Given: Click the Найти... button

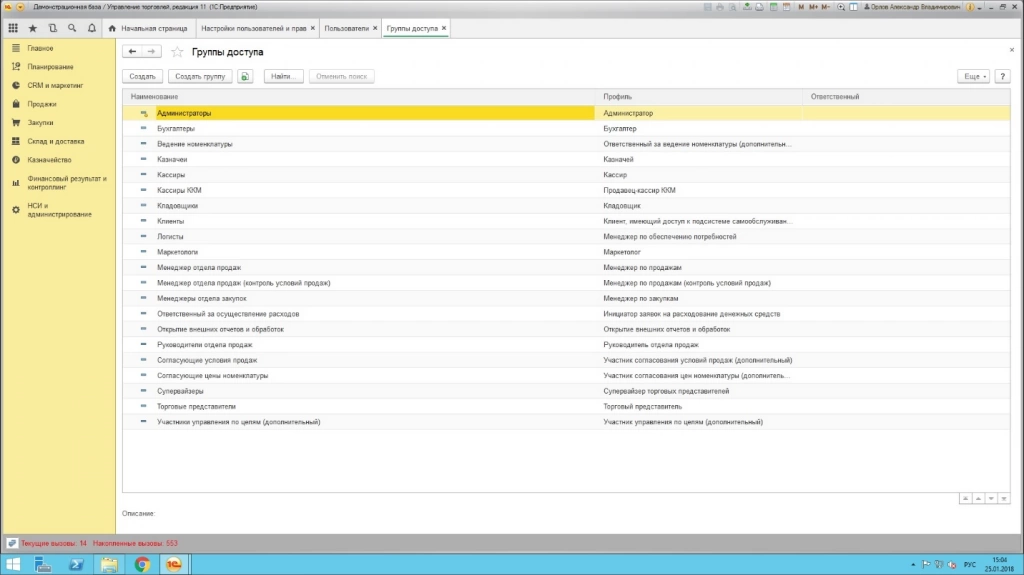Looking at the screenshot, I should tap(283, 76).
